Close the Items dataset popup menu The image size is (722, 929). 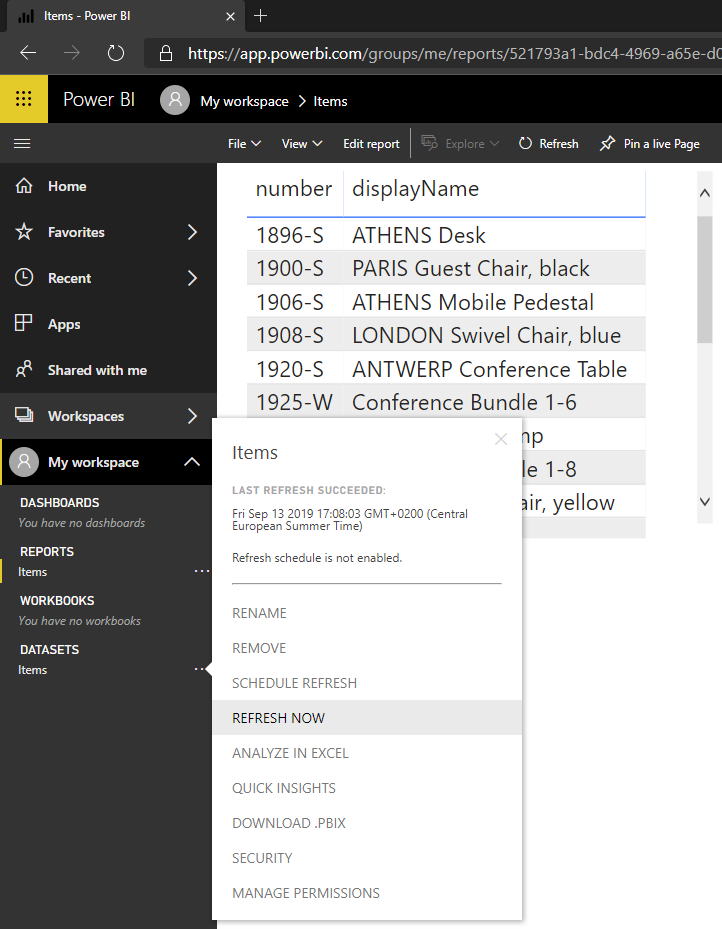click(501, 439)
